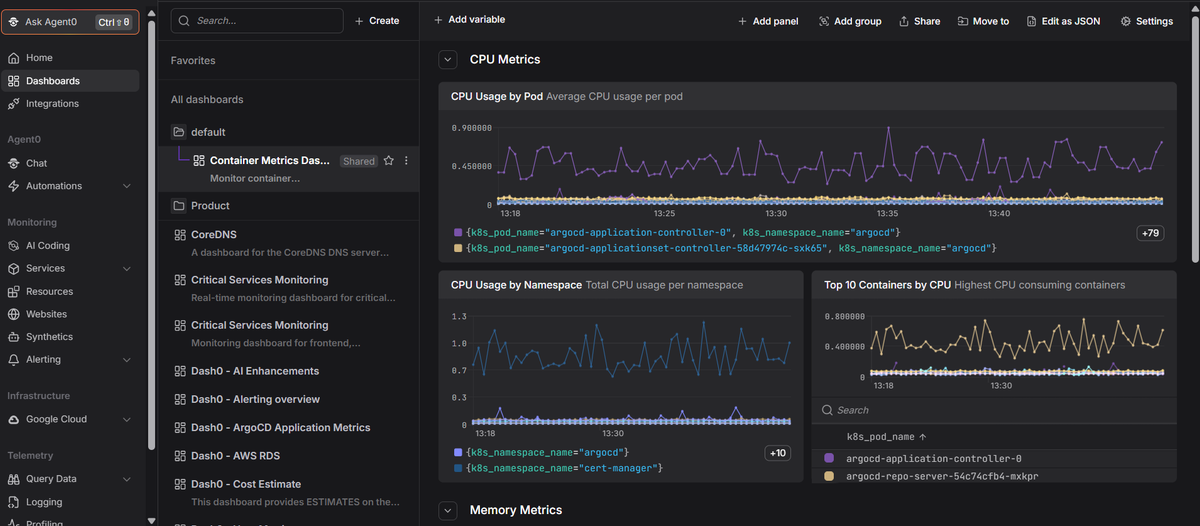Click the Edit as JSON file icon

1031,21
